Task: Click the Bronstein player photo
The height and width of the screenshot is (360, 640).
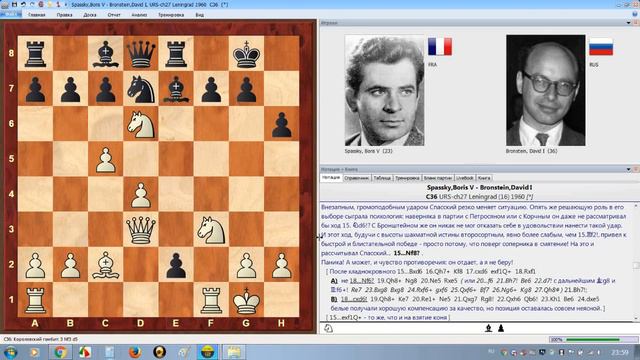Action: (546, 90)
